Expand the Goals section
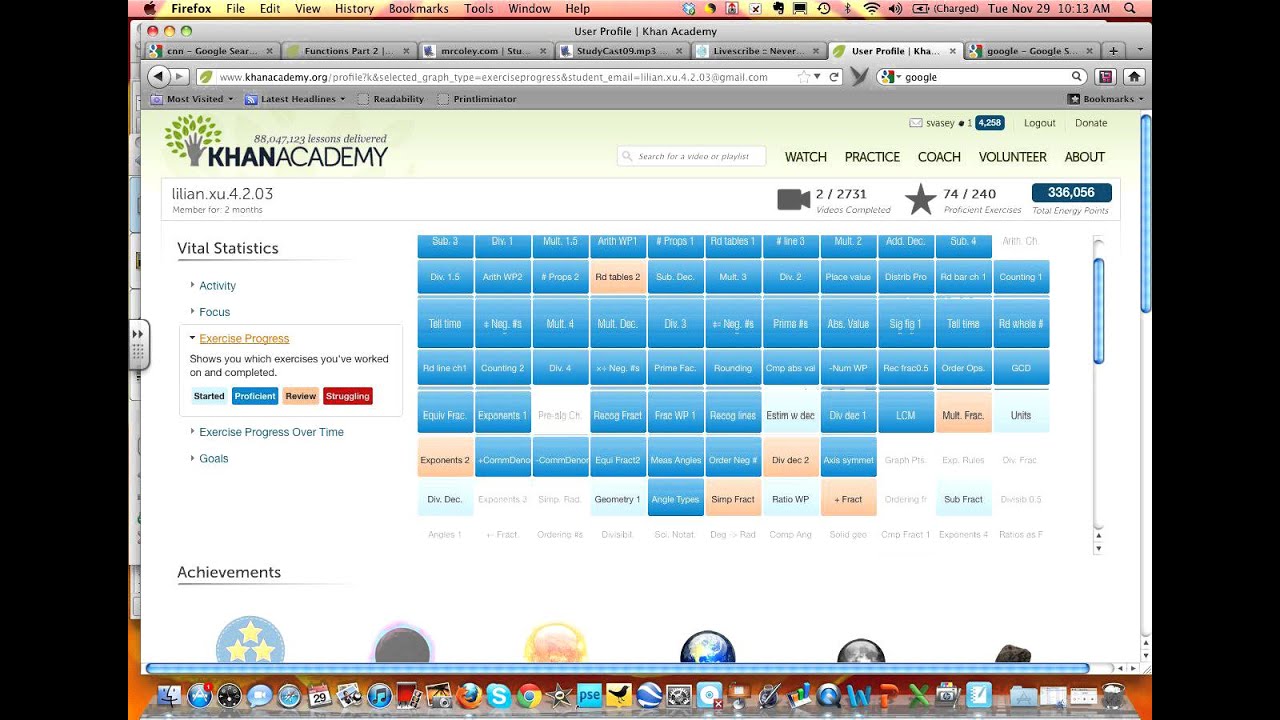 (213, 458)
